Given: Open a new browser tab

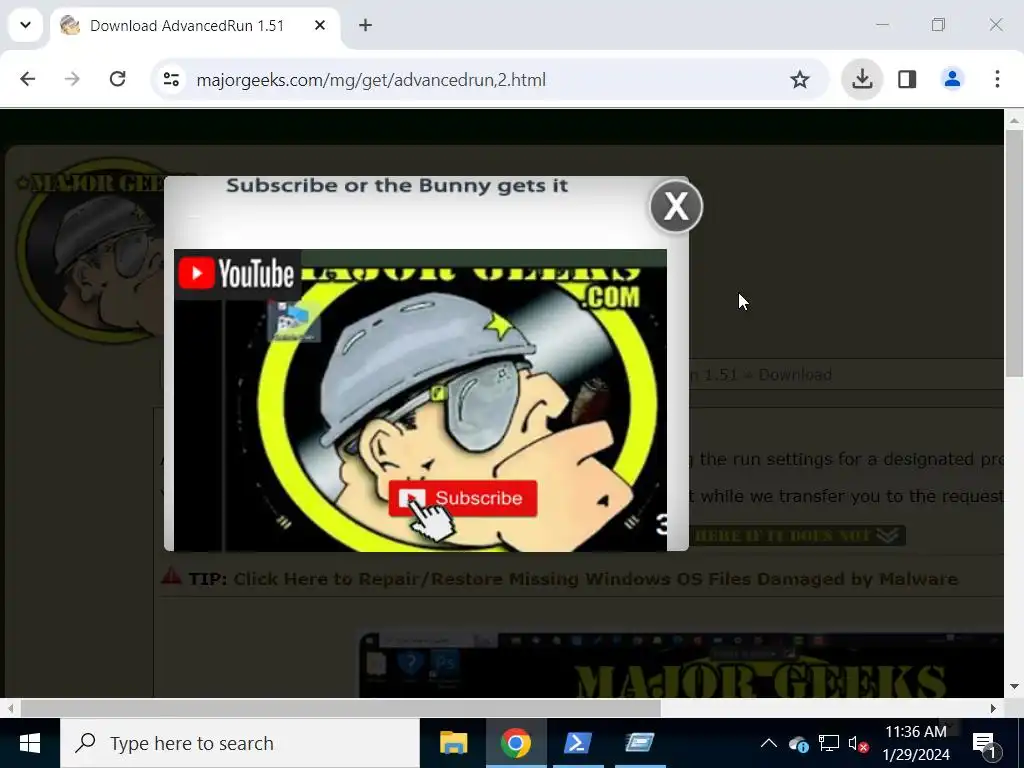Looking at the screenshot, I should tap(366, 25).
